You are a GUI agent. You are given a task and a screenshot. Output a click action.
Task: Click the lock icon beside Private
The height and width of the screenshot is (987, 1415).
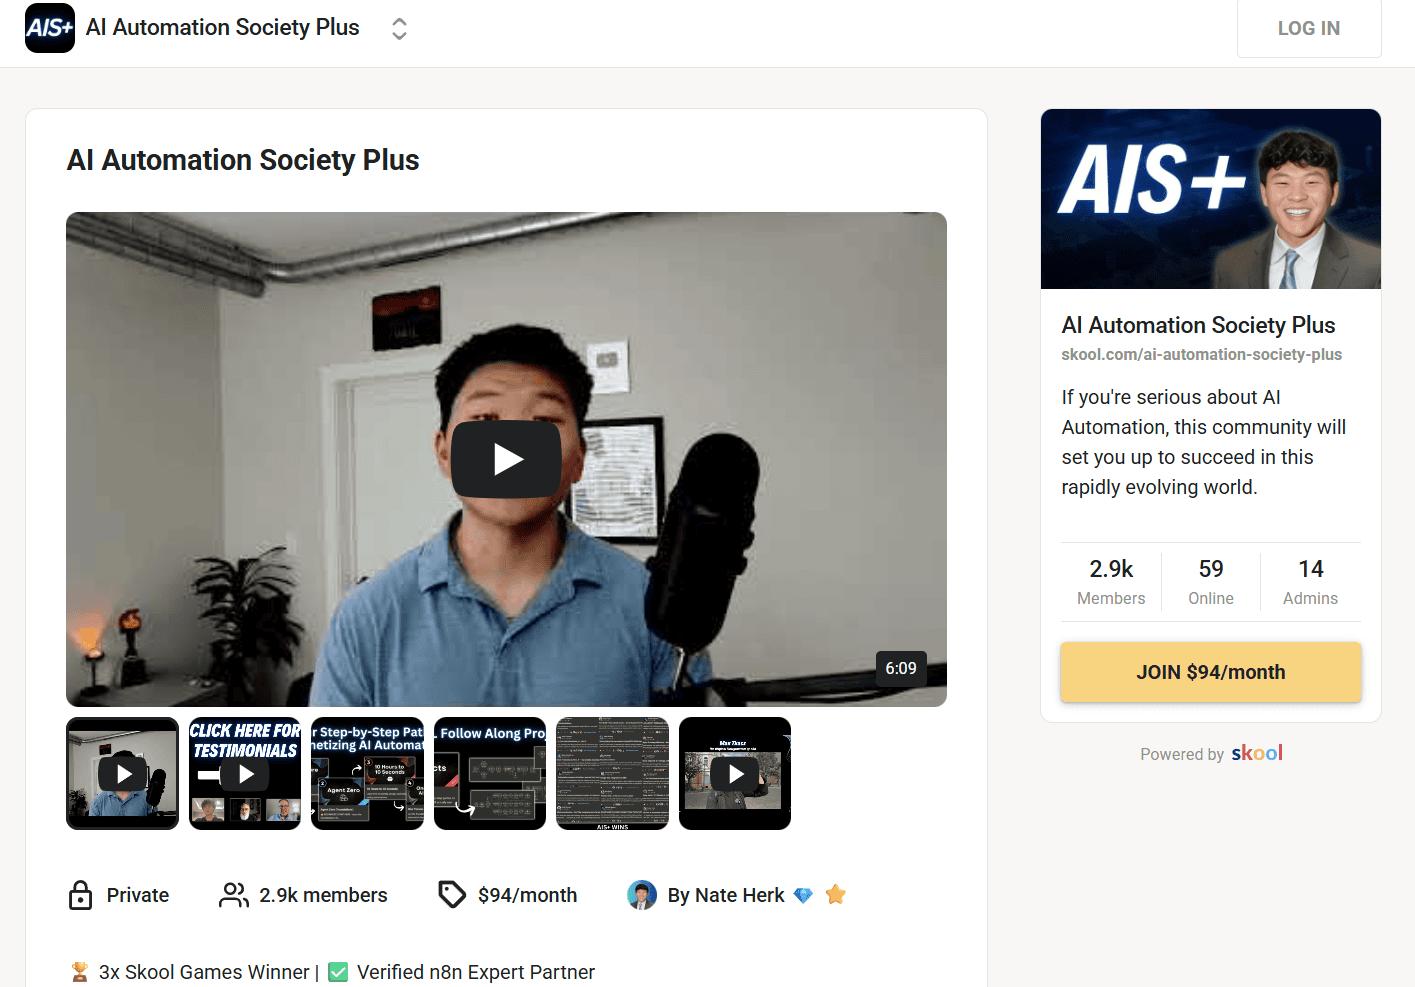tap(80, 895)
